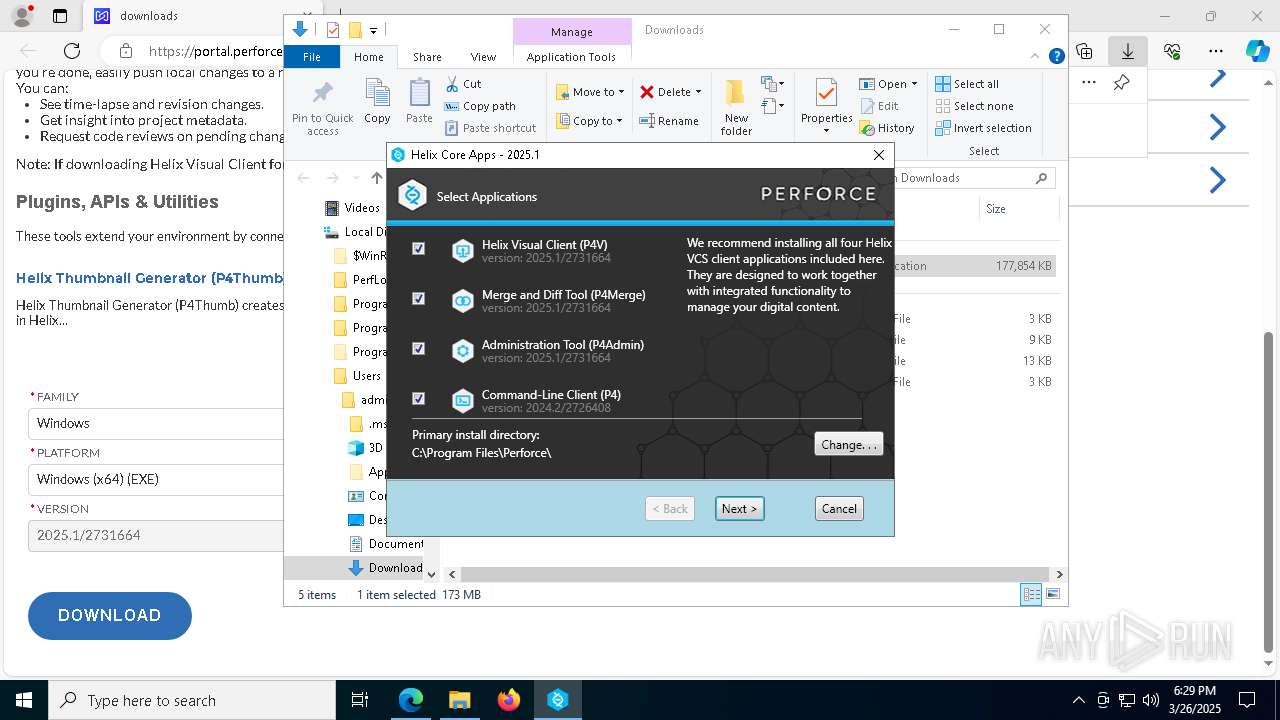Image resolution: width=1280 pixels, height=720 pixels.
Task: Click Select none in Explorer ribbon
Action: pos(974,106)
